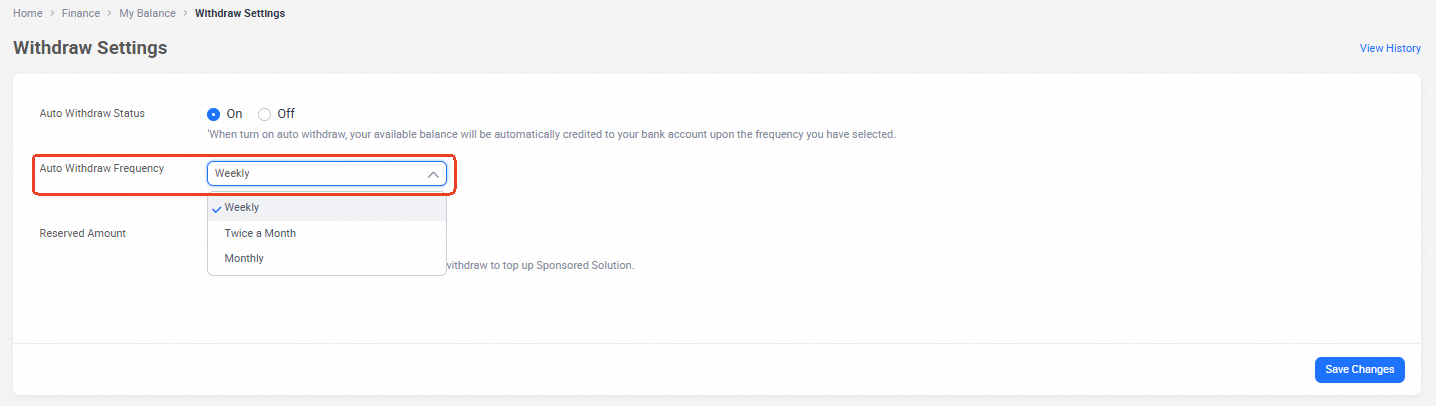1436x406 pixels.
Task: Click the Reserved Amount label
Action: (x=82, y=233)
